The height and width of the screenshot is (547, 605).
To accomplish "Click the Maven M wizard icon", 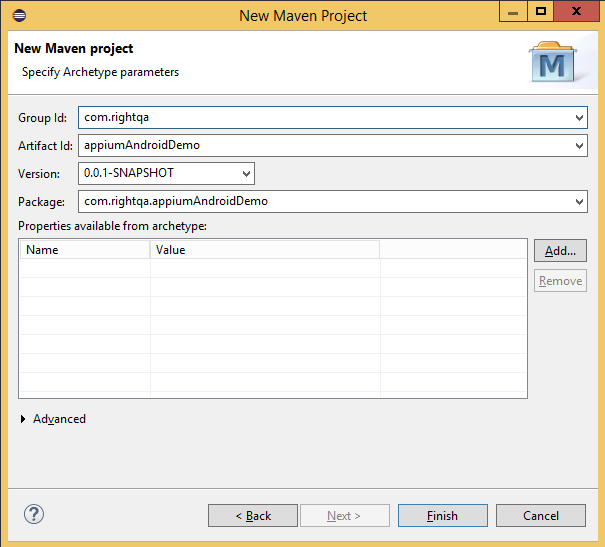I will click(x=553, y=62).
